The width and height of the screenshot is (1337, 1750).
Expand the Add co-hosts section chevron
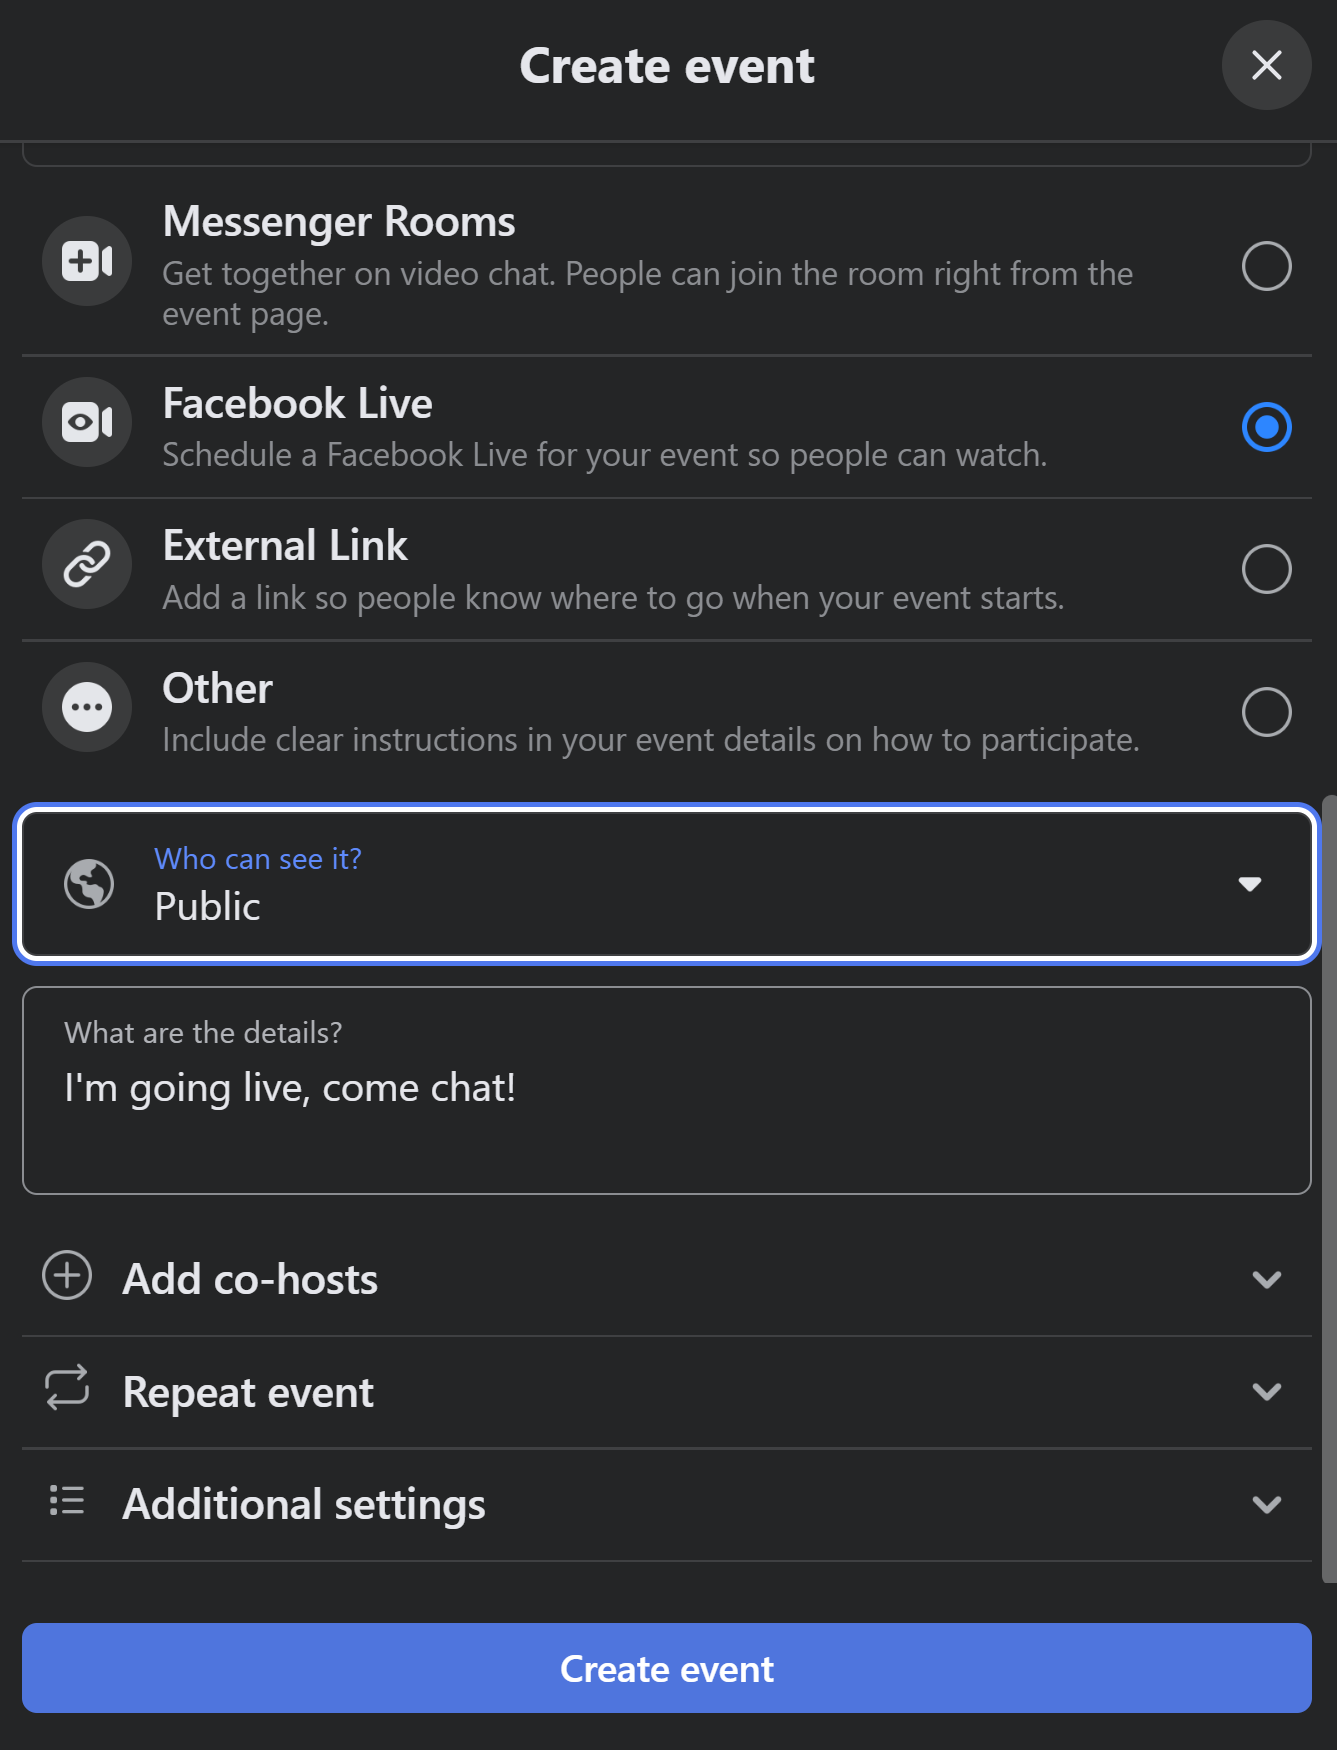coord(1267,1280)
